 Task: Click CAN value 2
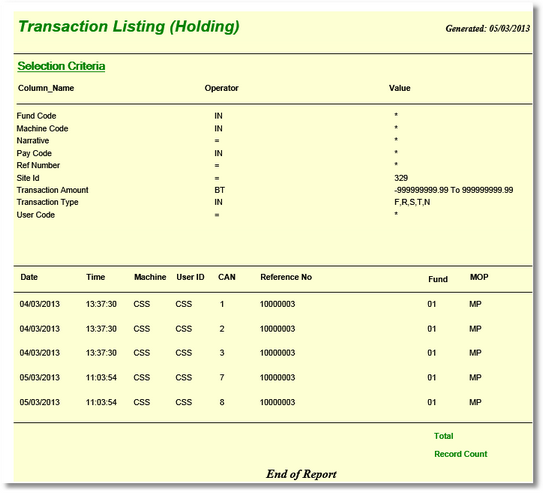click(x=222, y=329)
